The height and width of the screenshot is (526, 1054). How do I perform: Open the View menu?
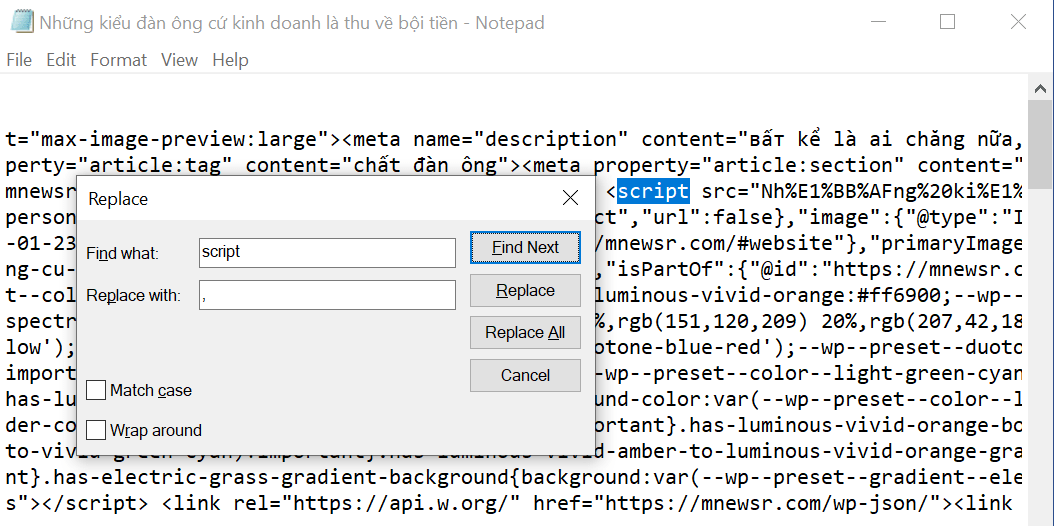(x=179, y=60)
